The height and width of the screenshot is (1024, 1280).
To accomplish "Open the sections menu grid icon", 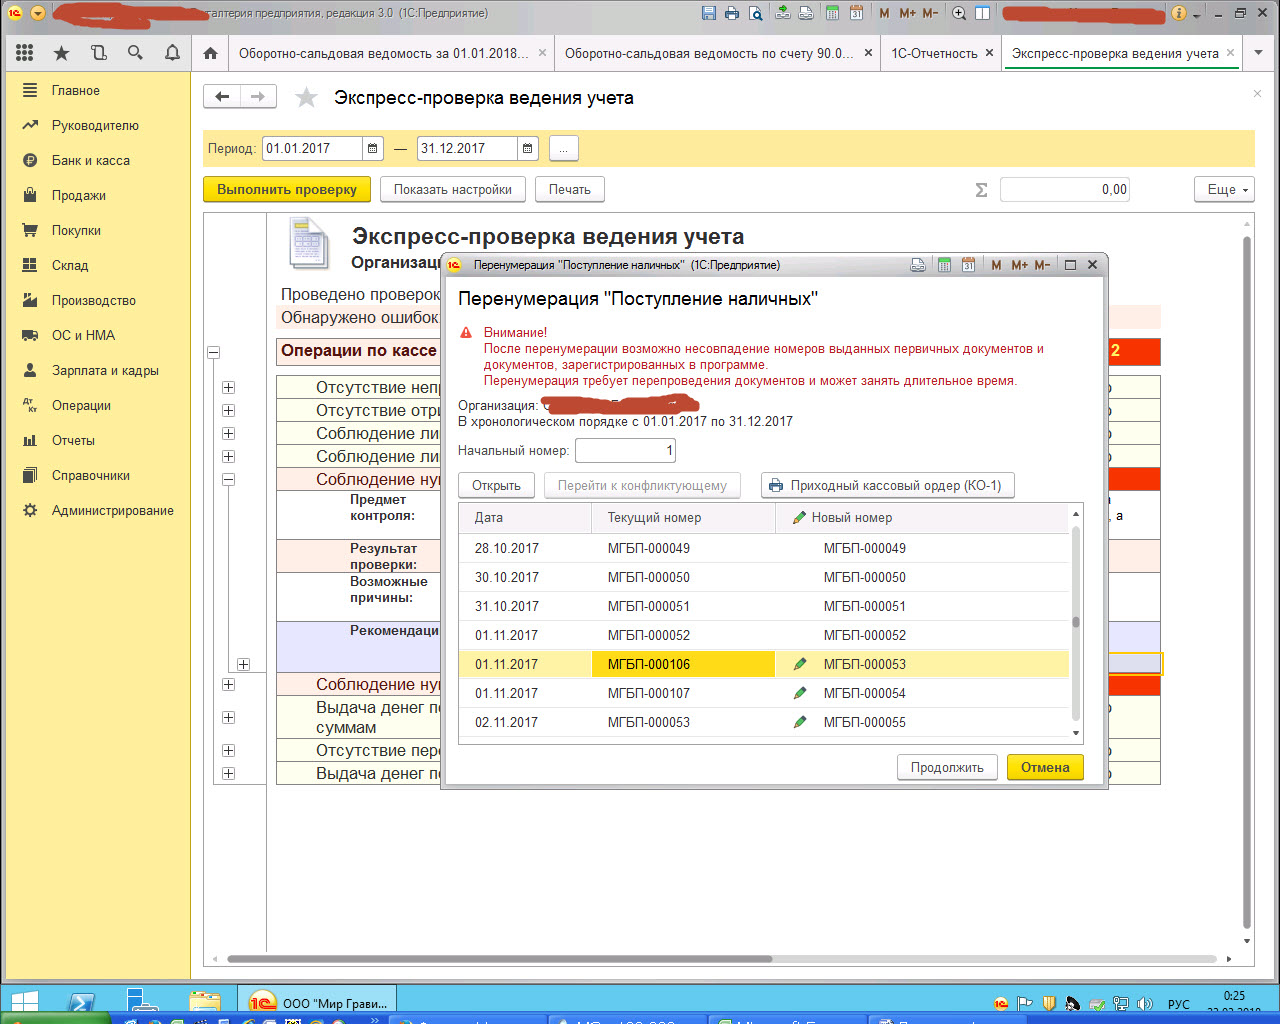I will pos(25,53).
